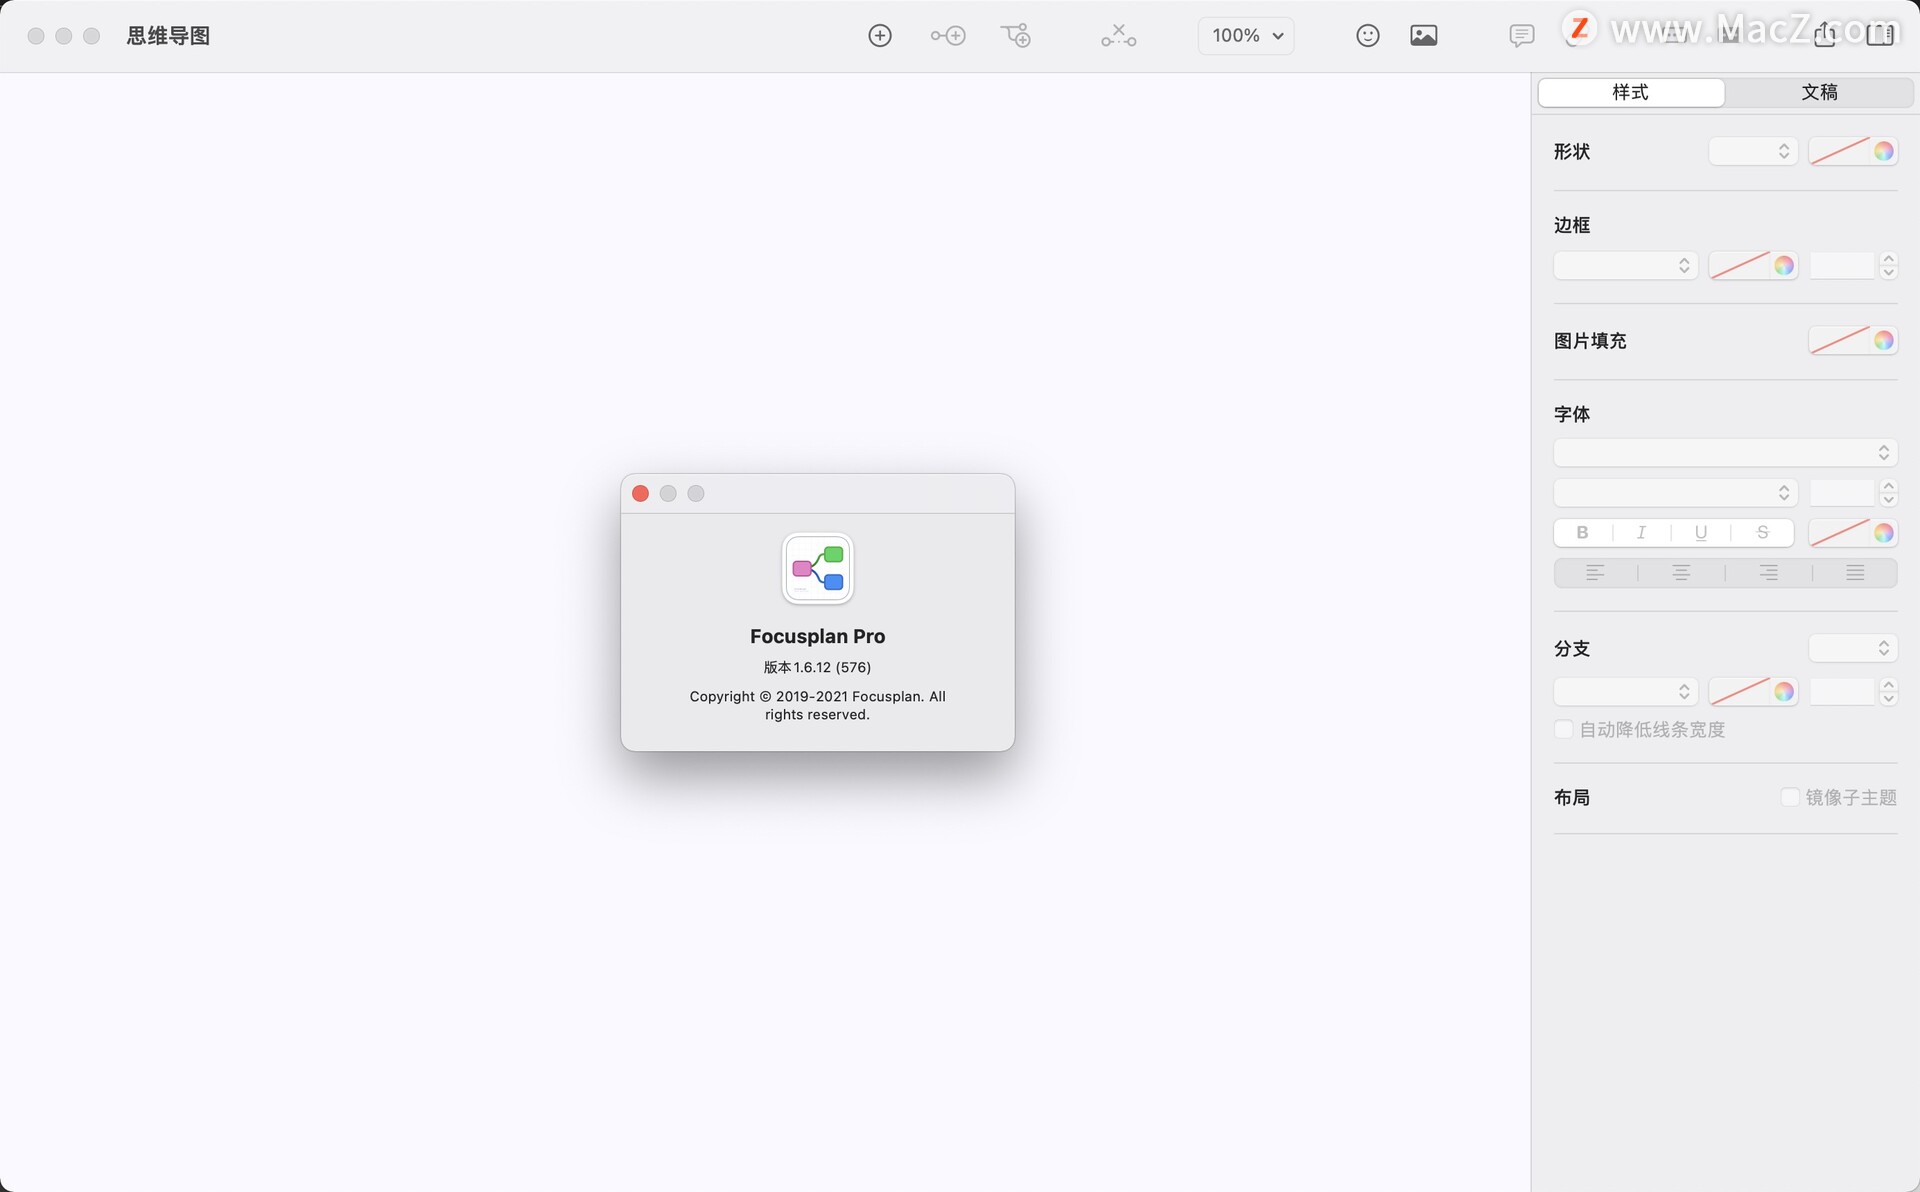This screenshot has width=1920, height=1192.
Task: Adjust the 边框 border width stepper
Action: click(1888, 265)
